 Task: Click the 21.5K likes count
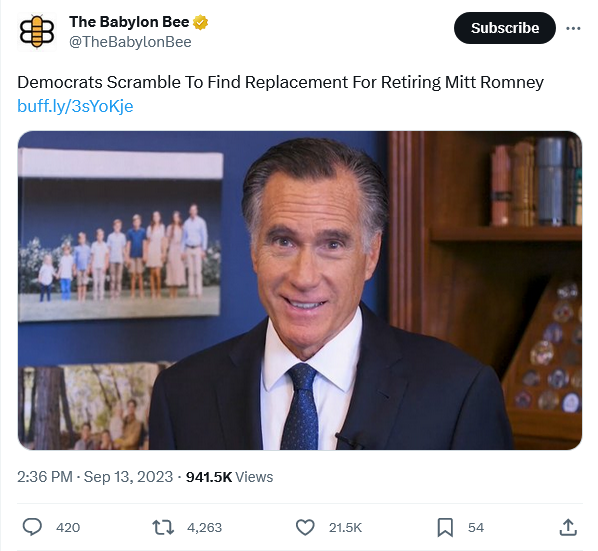pyautogui.click(x=345, y=527)
